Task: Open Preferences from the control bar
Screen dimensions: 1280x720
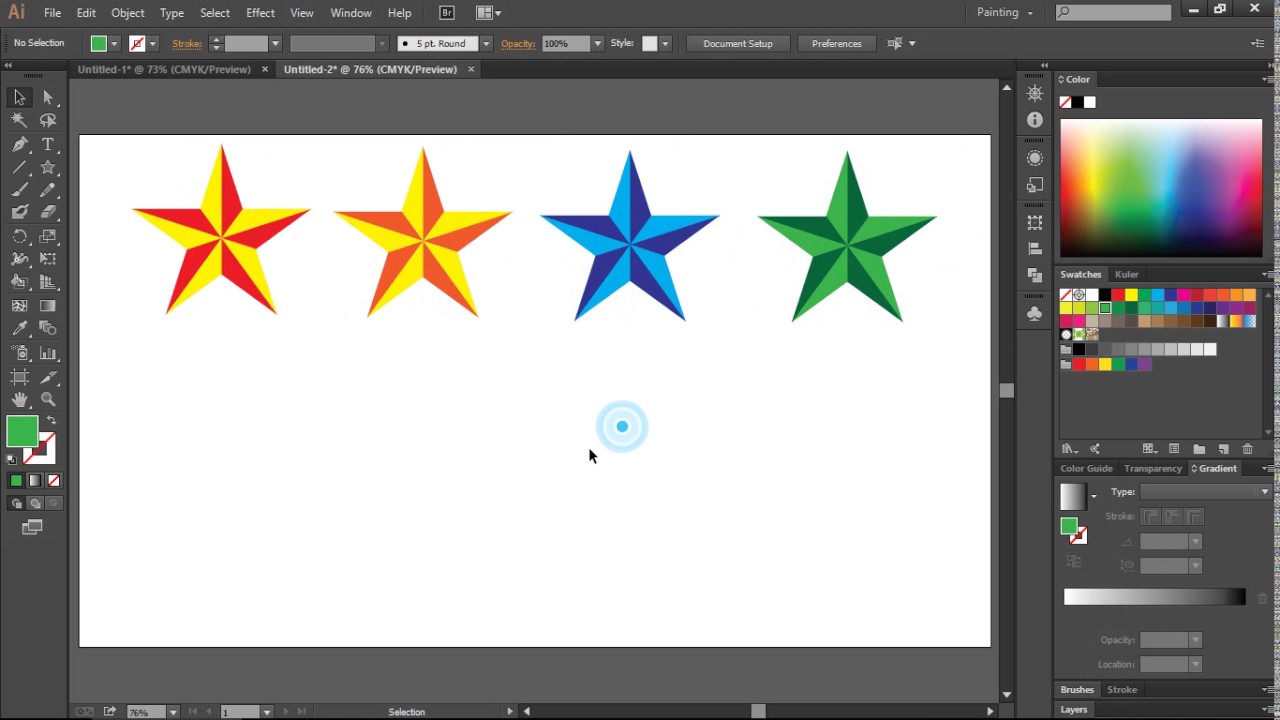Action: click(836, 44)
